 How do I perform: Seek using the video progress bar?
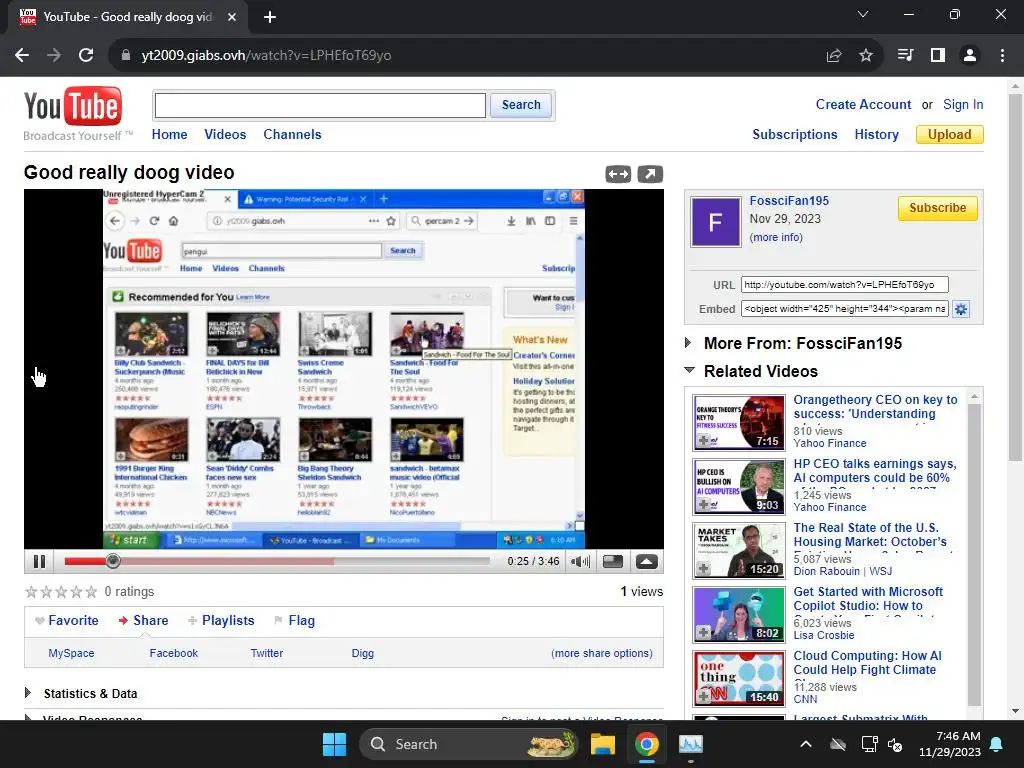pyautogui.click(x=277, y=561)
